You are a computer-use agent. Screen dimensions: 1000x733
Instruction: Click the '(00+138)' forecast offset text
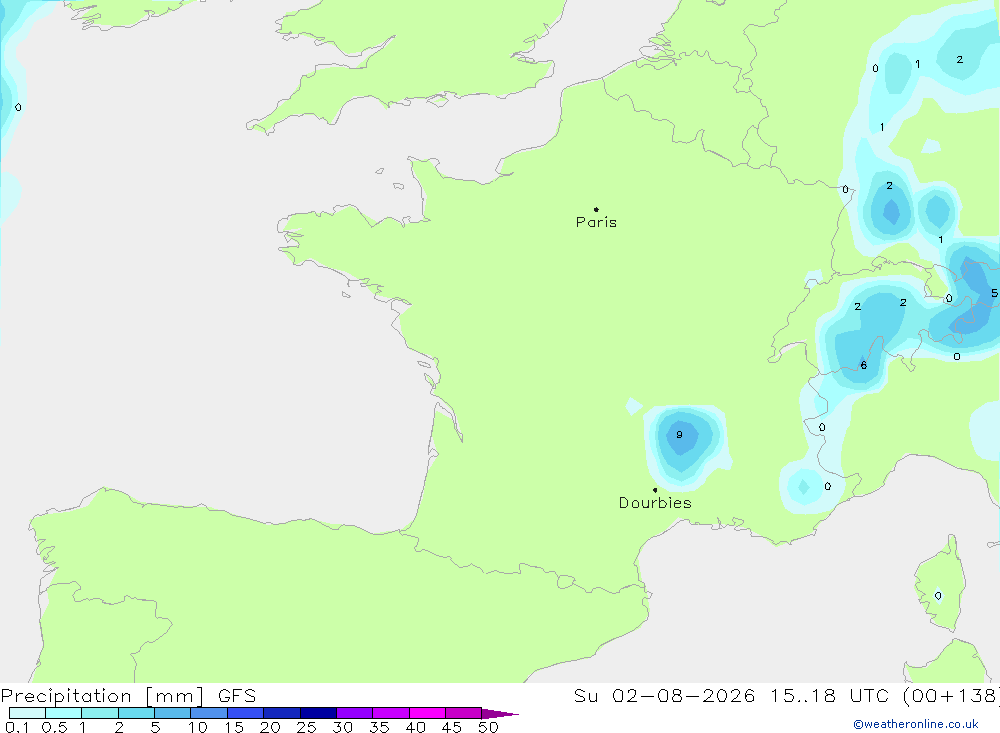(951, 696)
